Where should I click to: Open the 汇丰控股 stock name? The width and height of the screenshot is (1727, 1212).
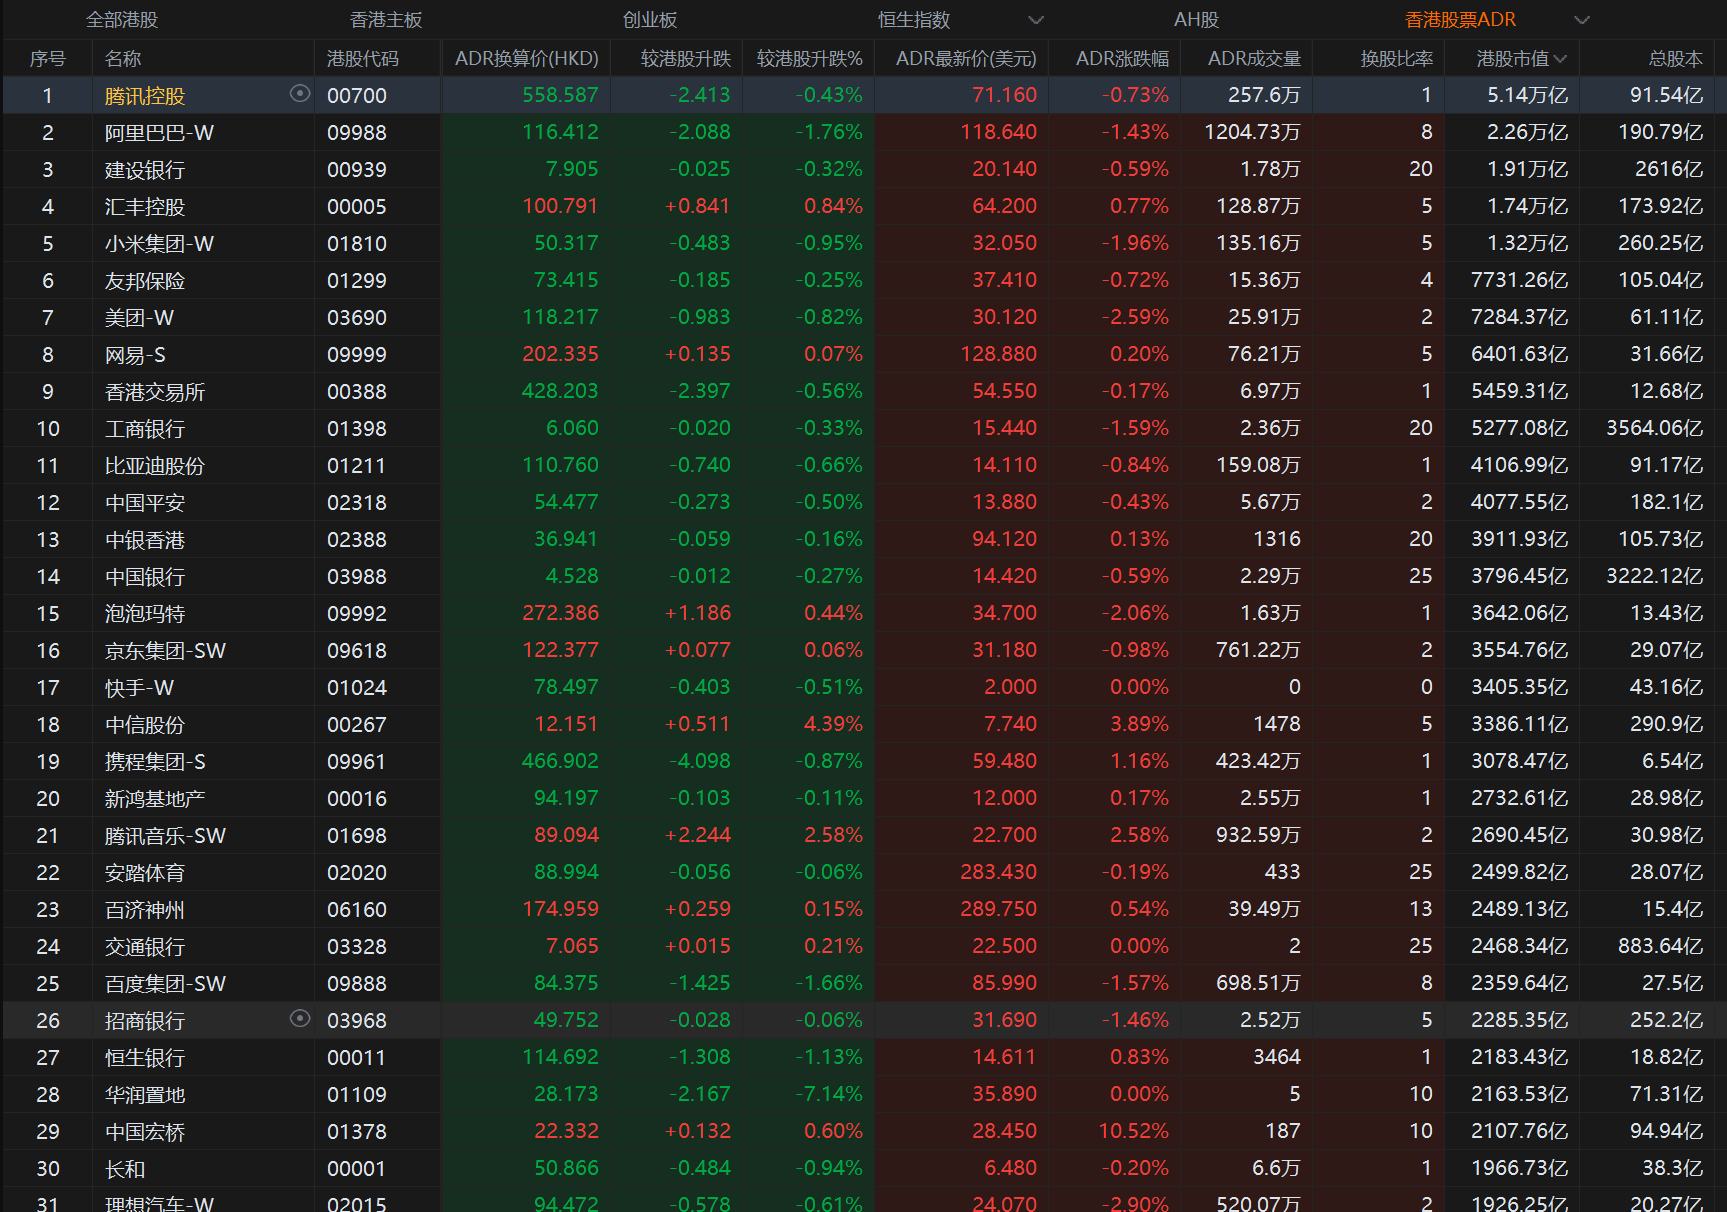[x=145, y=207]
